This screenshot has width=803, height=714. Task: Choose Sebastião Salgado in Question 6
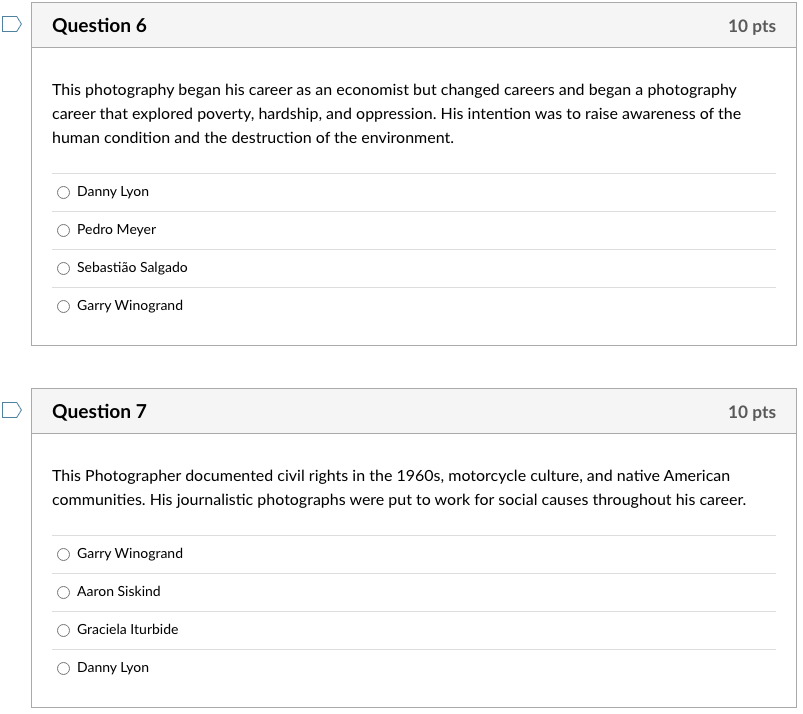[63, 268]
